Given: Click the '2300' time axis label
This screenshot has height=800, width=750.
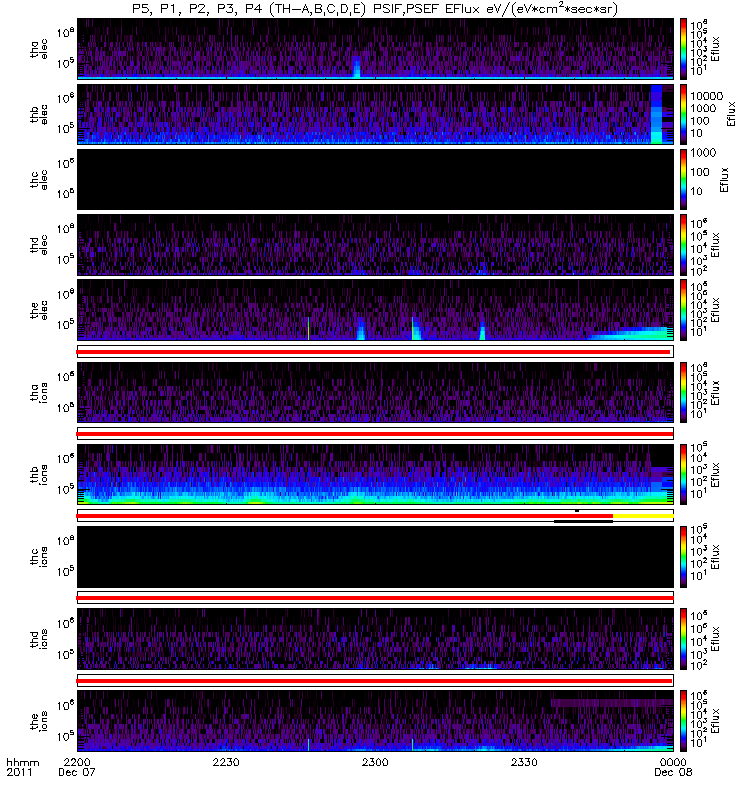Looking at the screenshot, I should (375, 762).
